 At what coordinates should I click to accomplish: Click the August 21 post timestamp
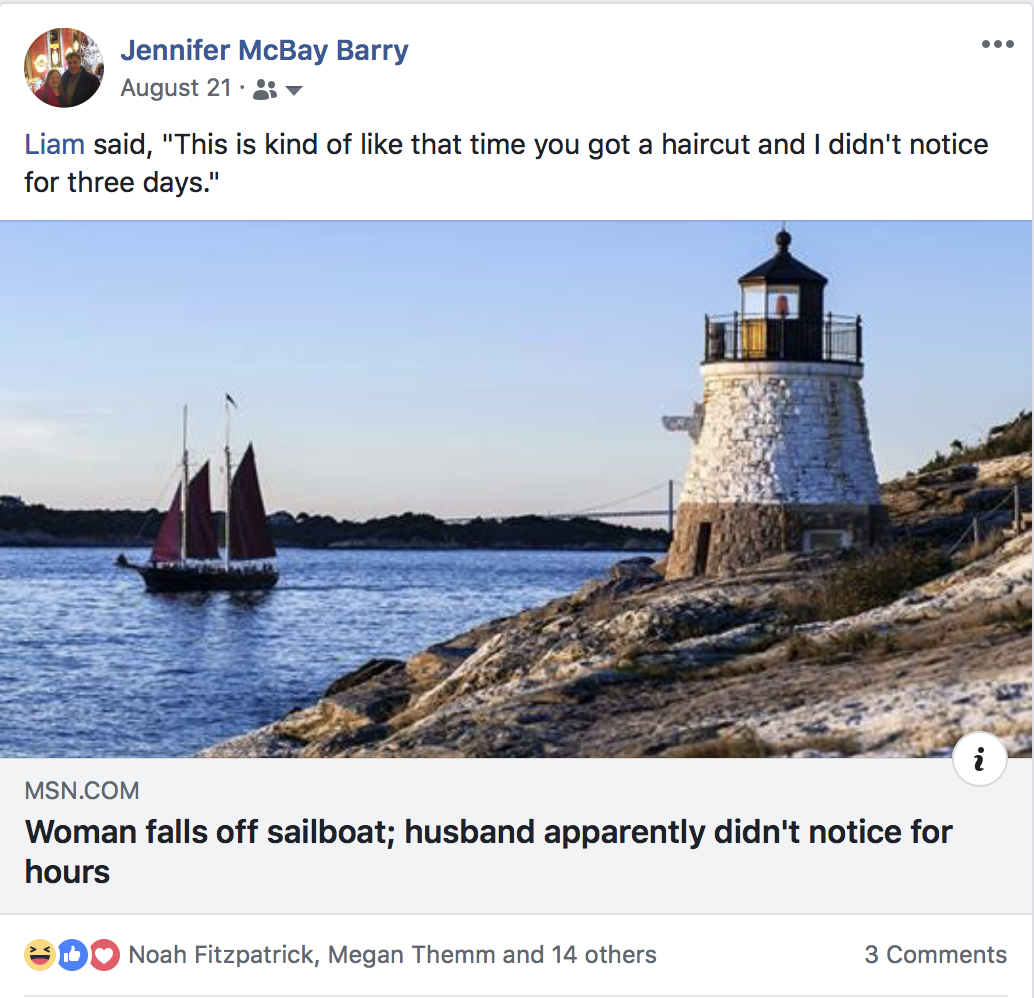(176, 88)
